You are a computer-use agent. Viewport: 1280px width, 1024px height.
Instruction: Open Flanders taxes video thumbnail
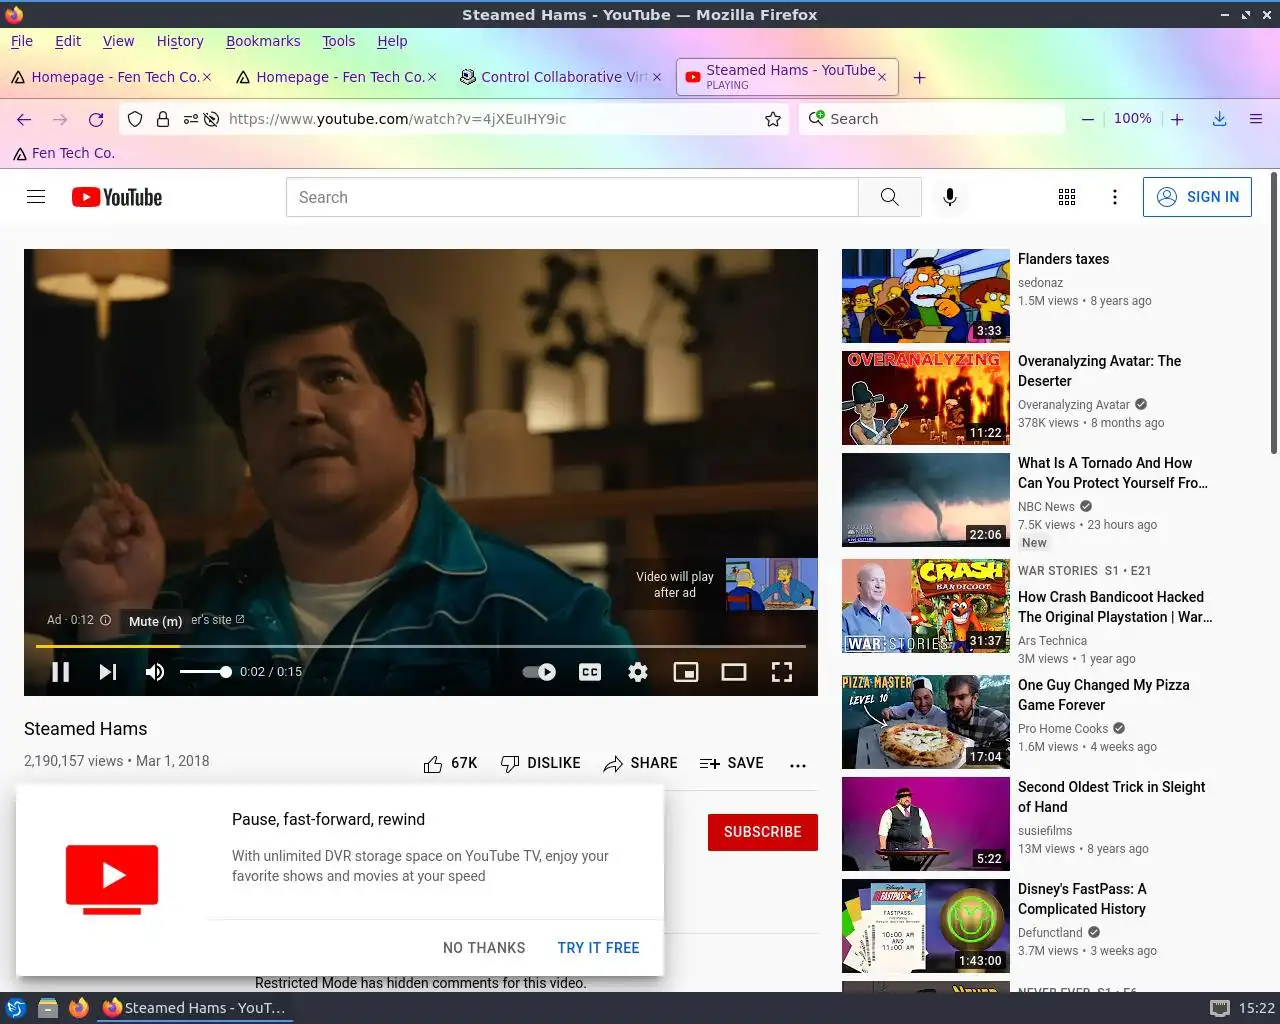926,296
